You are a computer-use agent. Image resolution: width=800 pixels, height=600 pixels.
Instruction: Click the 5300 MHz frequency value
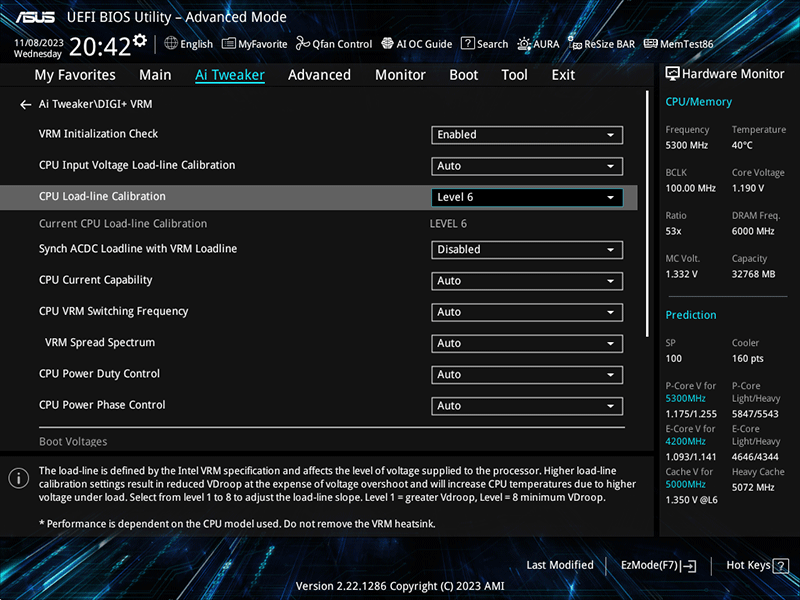click(686, 145)
